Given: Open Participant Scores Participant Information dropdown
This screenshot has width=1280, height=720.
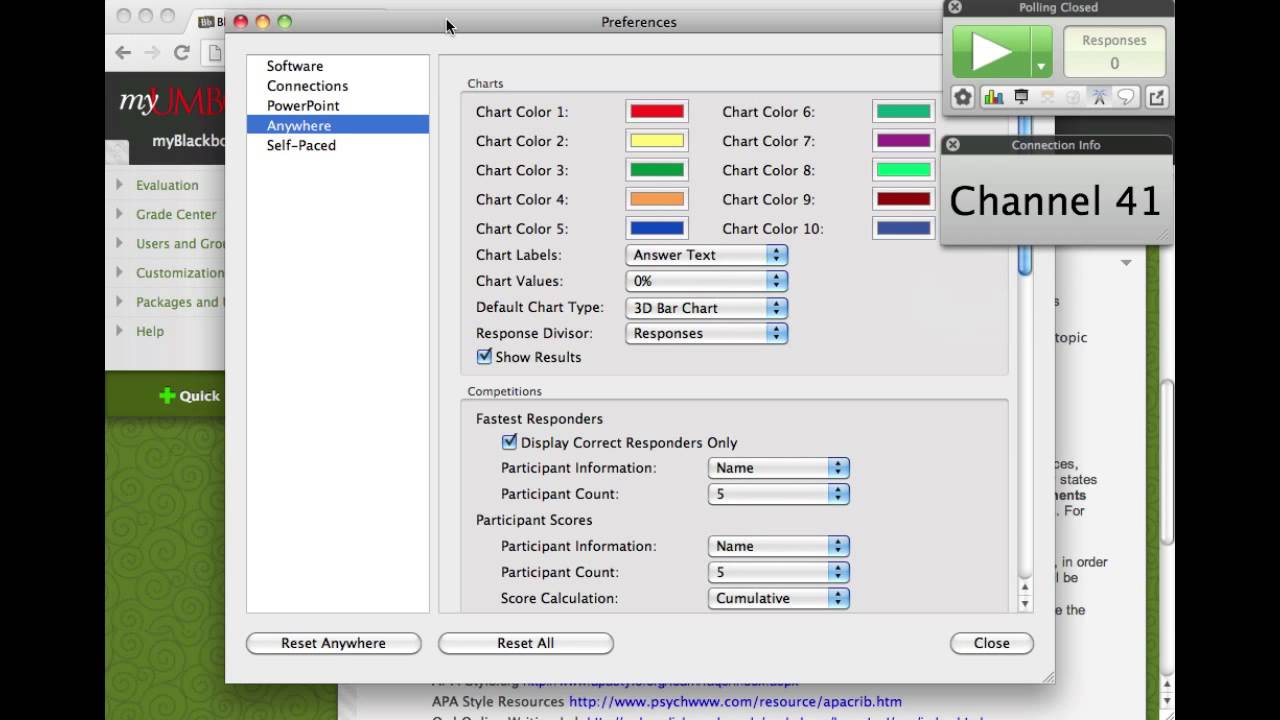Looking at the screenshot, I should pos(779,546).
